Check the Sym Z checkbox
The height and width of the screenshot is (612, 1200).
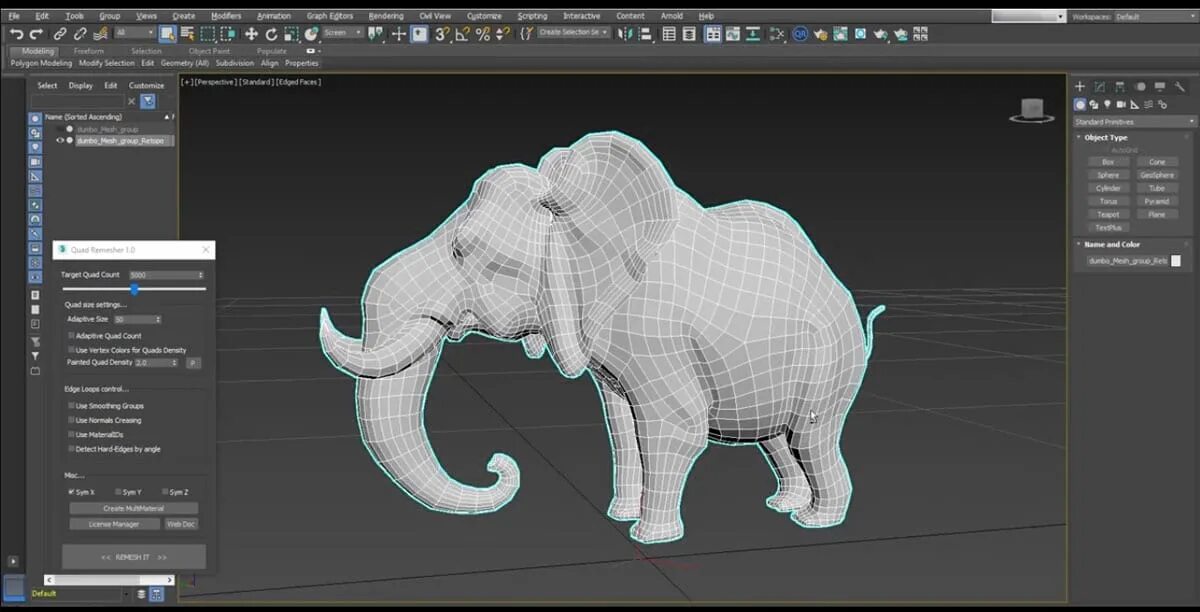pos(164,492)
